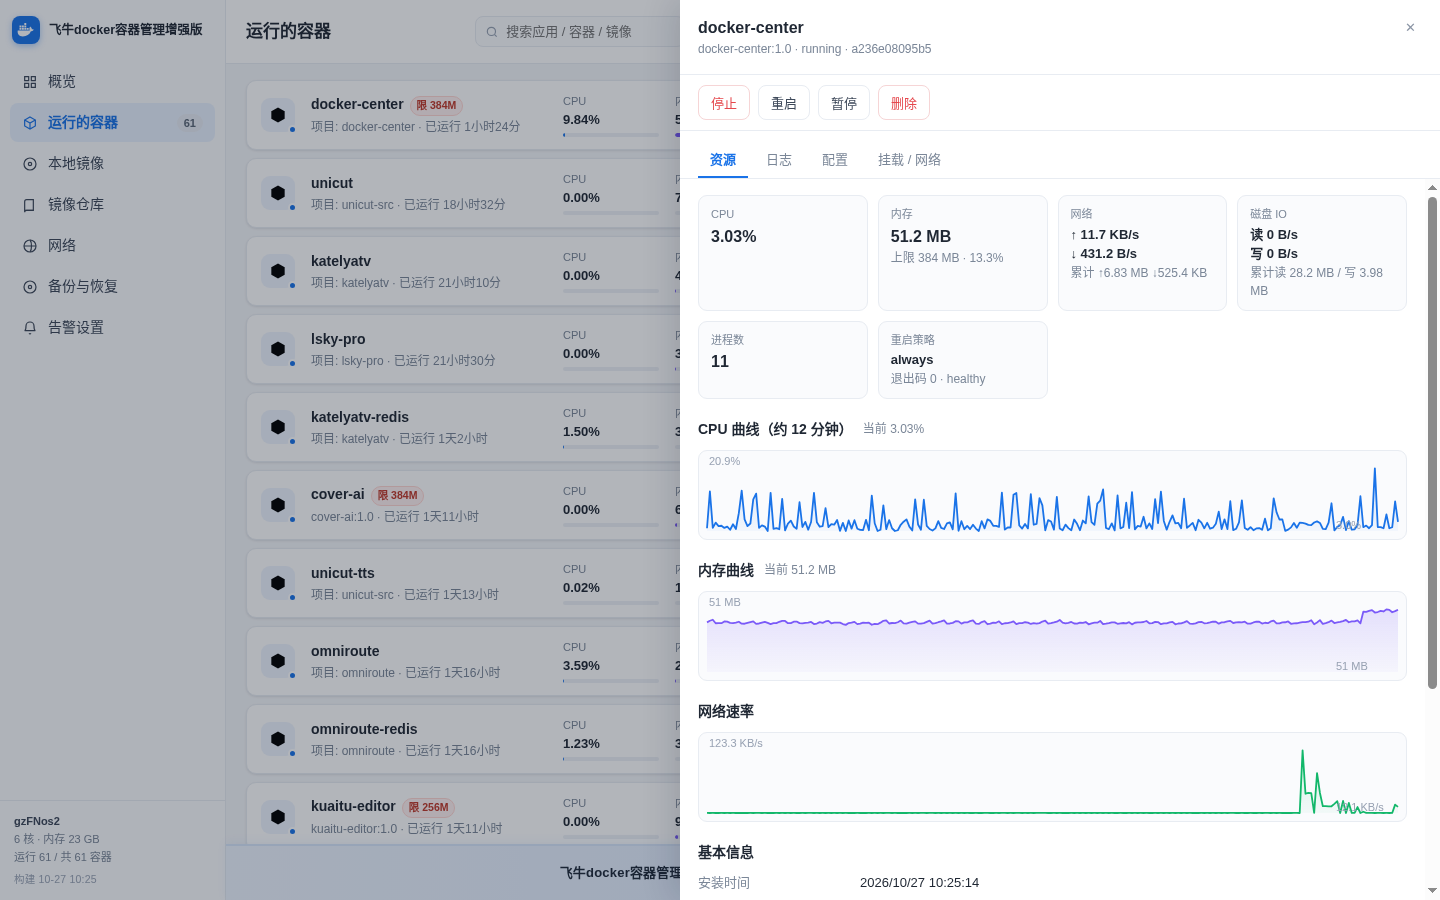Open the 挂载 / 网络 tab
This screenshot has width=1440, height=900.
(909, 160)
